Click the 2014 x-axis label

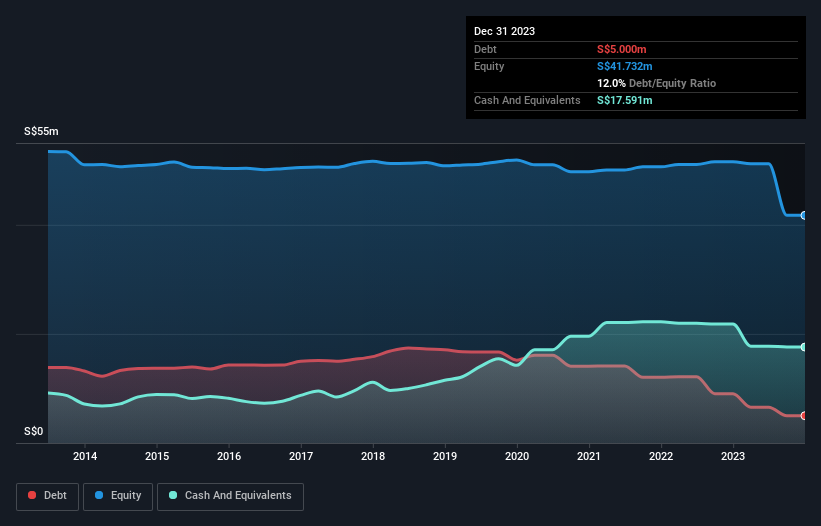point(85,456)
